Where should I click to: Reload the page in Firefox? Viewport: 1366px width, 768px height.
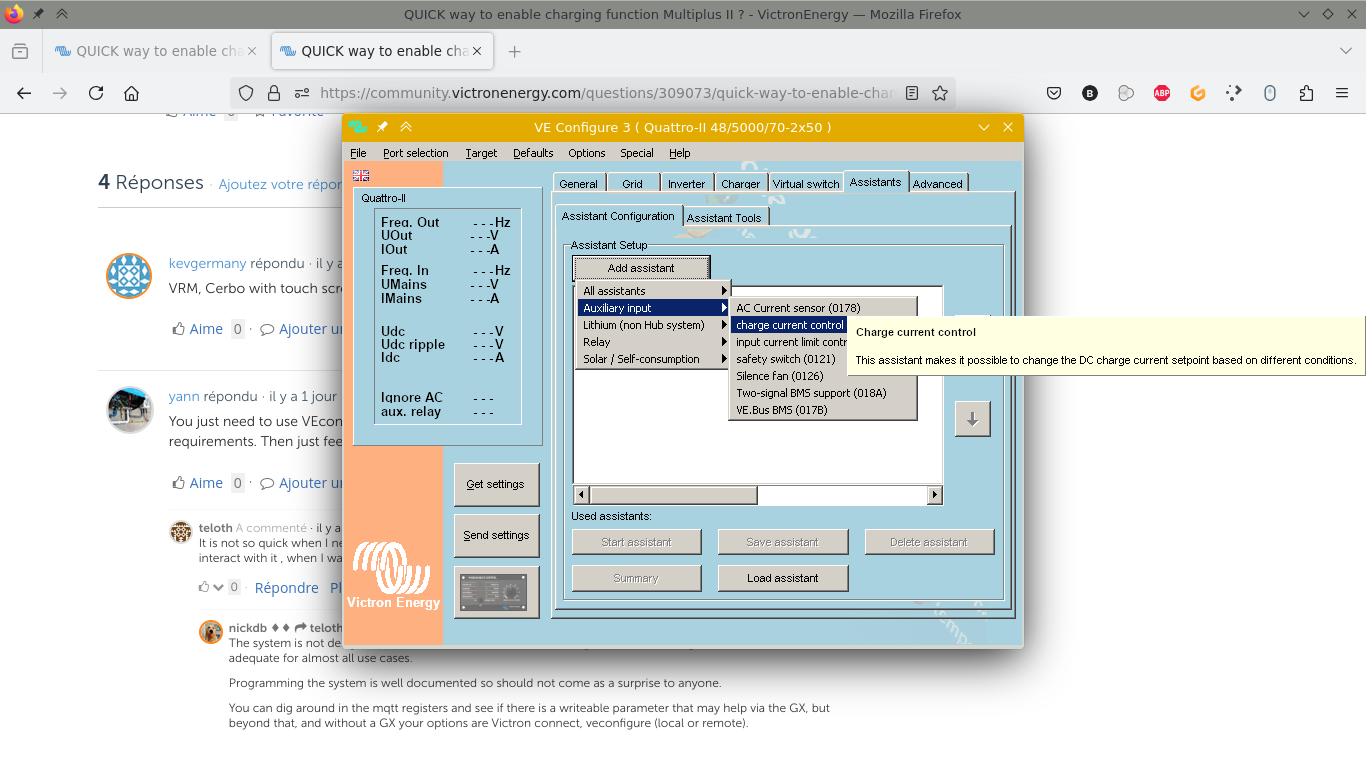tap(96, 93)
